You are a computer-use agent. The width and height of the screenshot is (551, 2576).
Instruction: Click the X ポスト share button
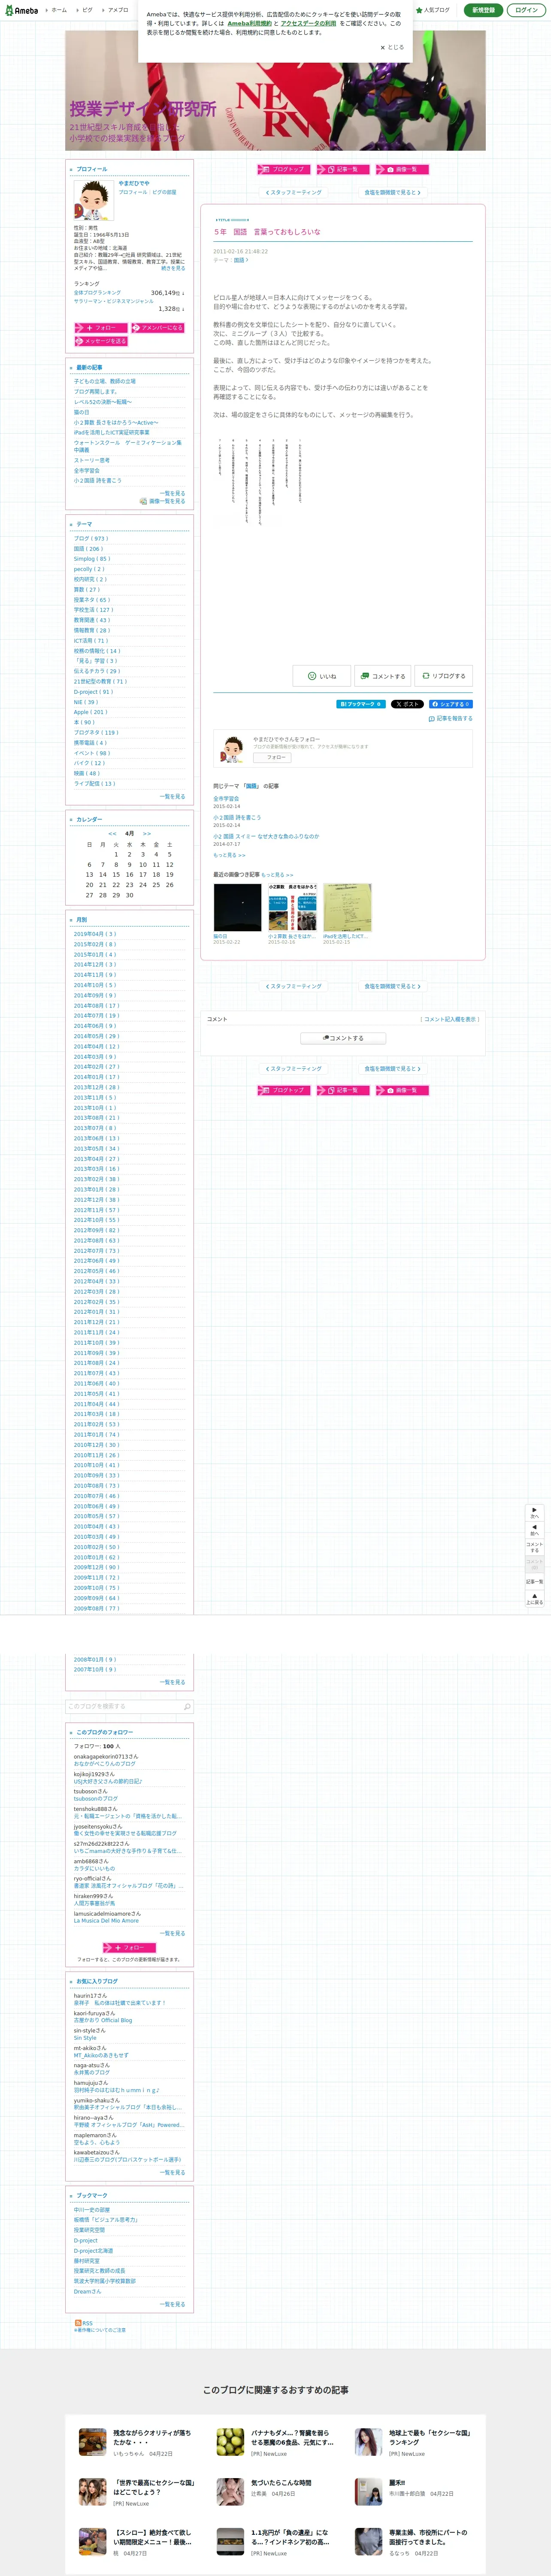(407, 704)
